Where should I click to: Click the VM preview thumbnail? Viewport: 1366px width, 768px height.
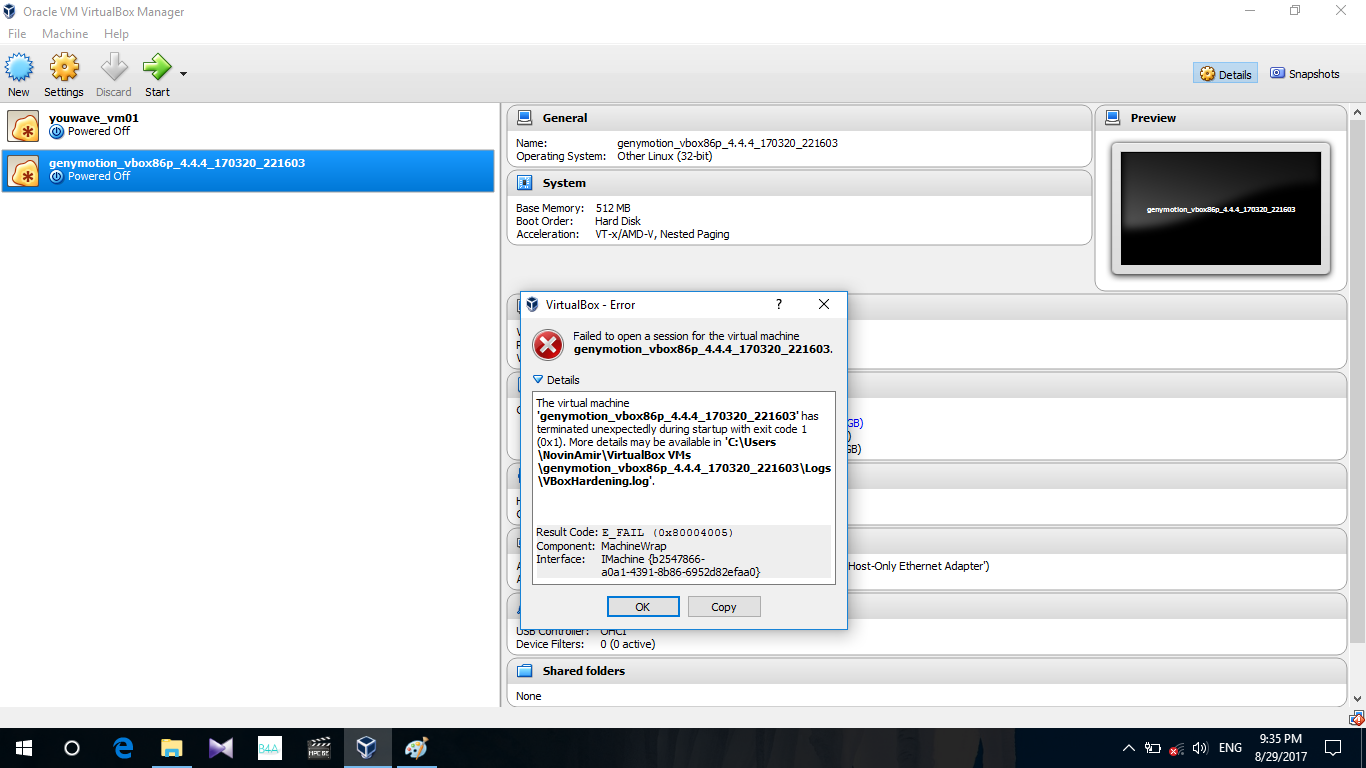pos(1220,209)
